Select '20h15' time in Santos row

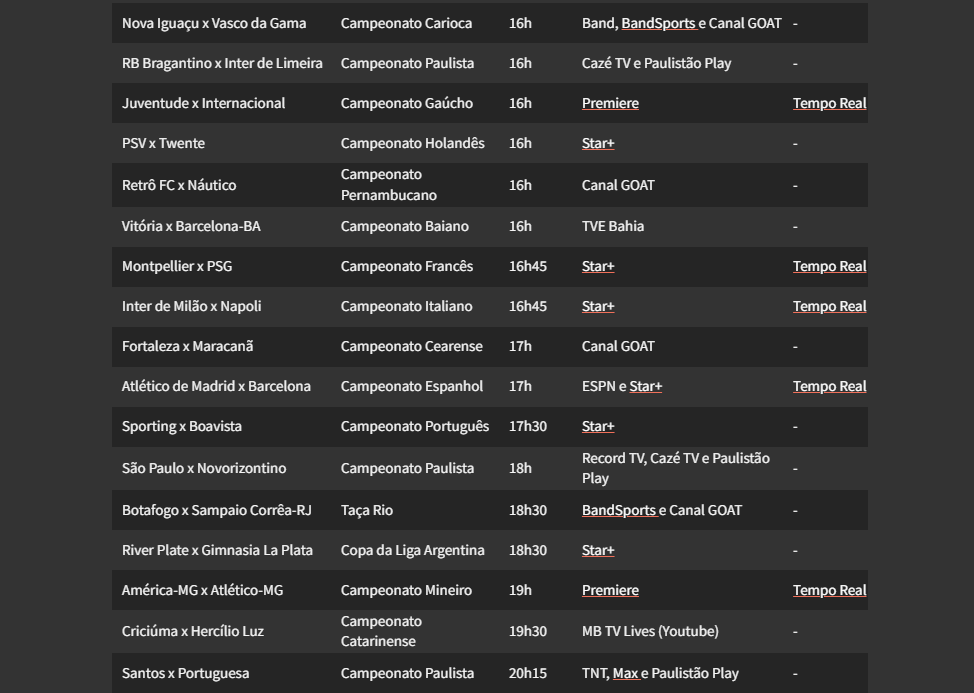click(527, 673)
